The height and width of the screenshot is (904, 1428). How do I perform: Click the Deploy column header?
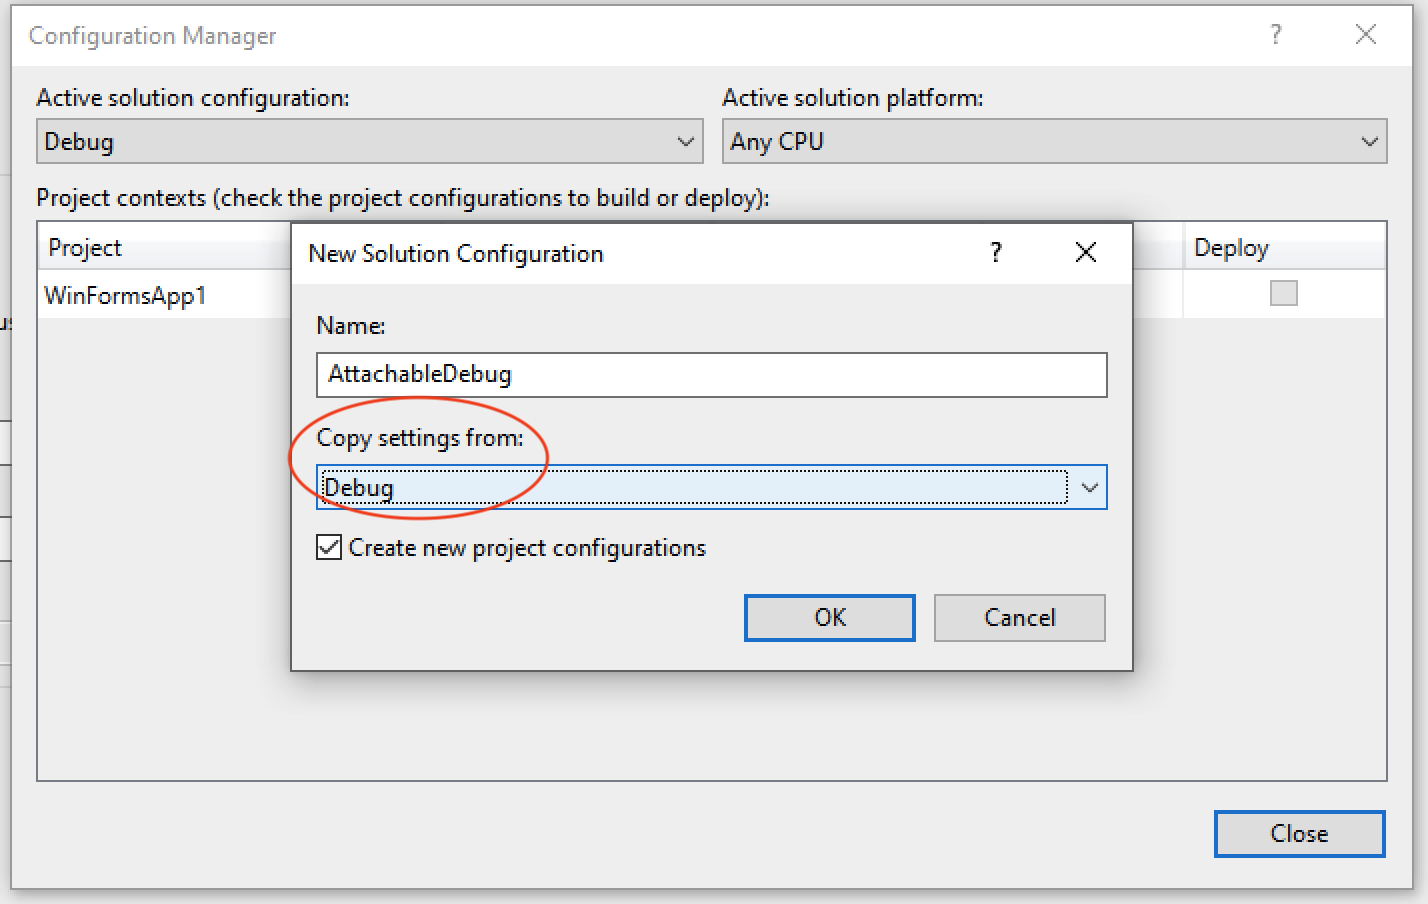tap(1230, 247)
